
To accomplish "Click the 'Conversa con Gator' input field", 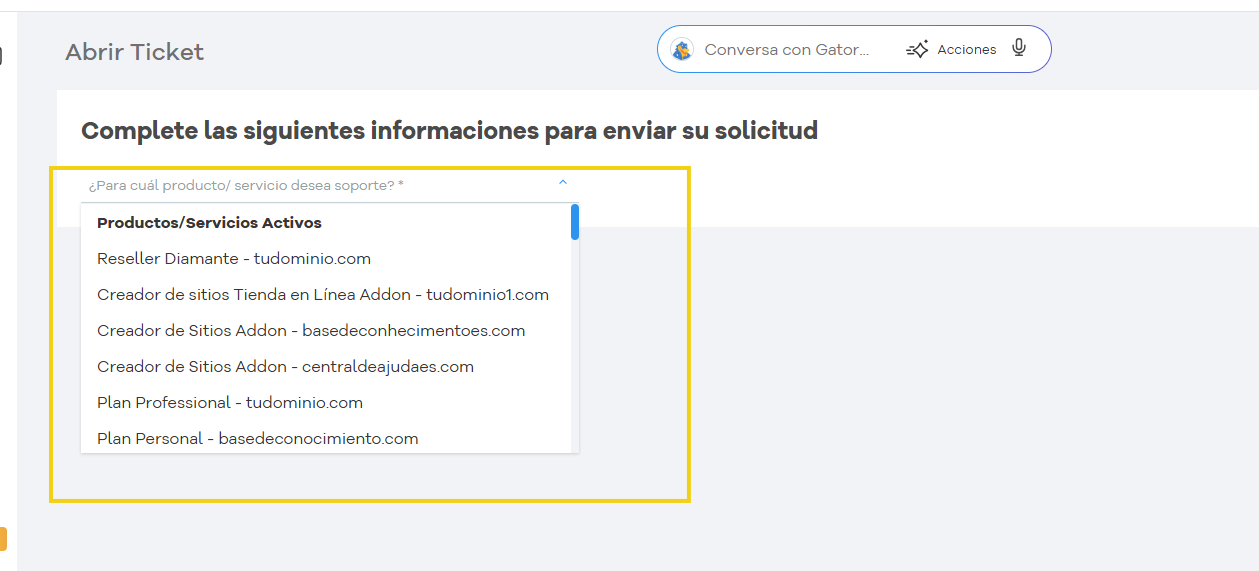I will tap(786, 49).
